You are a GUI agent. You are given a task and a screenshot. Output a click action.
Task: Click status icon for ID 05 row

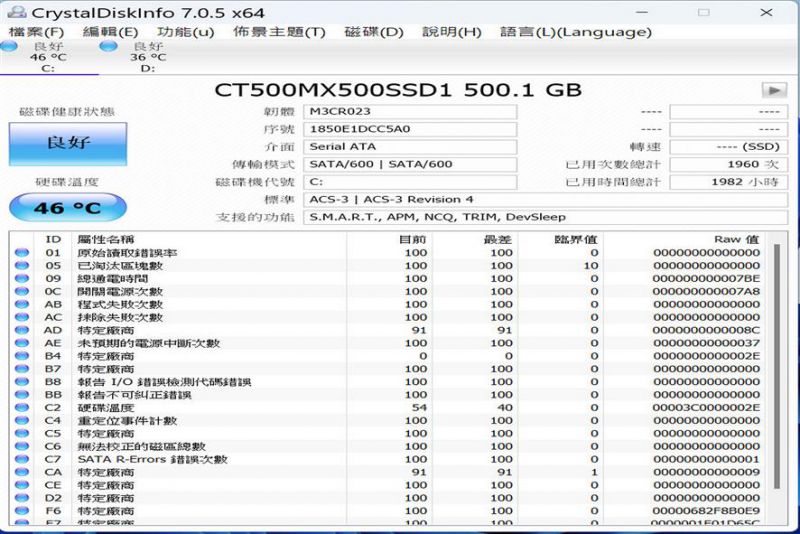[x=22, y=265]
